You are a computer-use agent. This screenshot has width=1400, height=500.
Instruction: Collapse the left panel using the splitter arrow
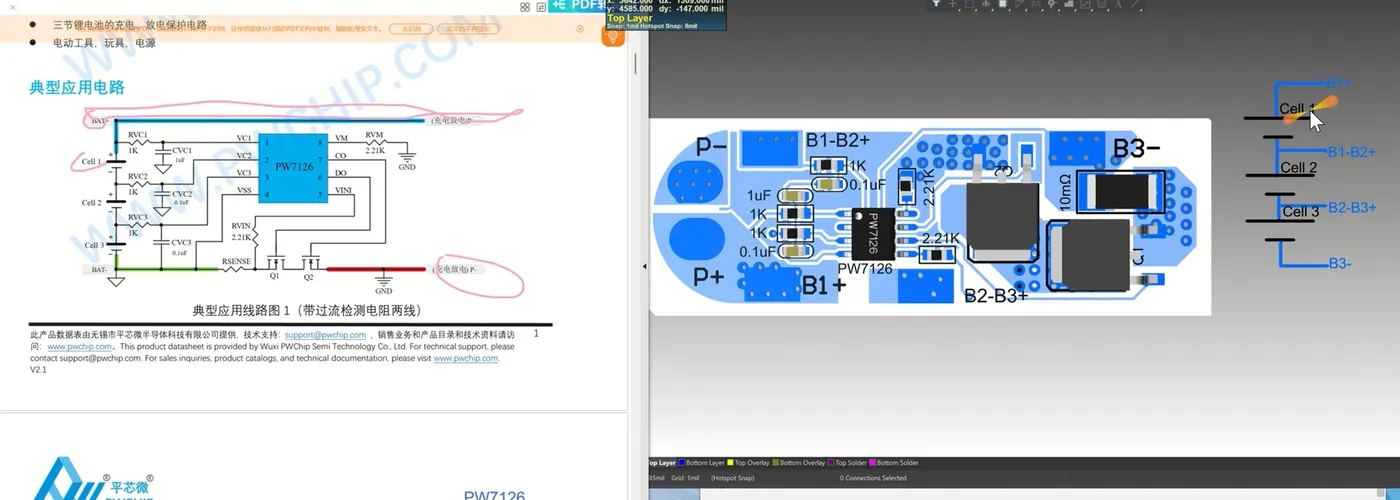pyautogui.click(x=645, y=267)
